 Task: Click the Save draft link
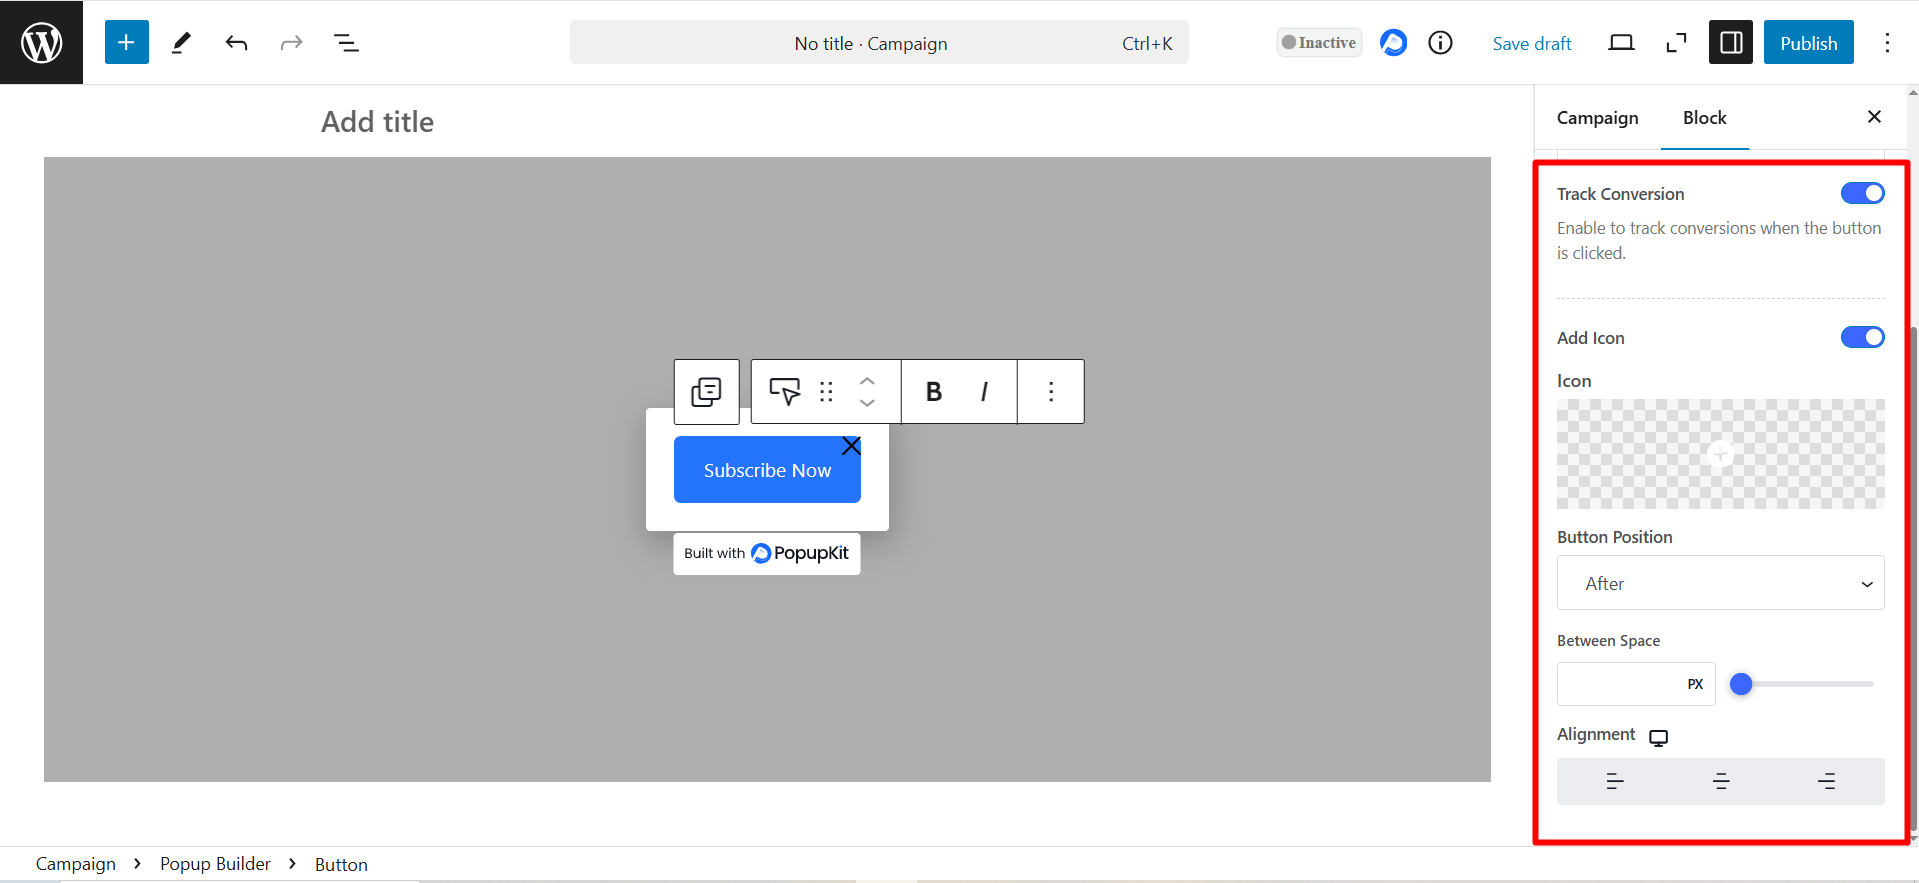click(1531, 44)
